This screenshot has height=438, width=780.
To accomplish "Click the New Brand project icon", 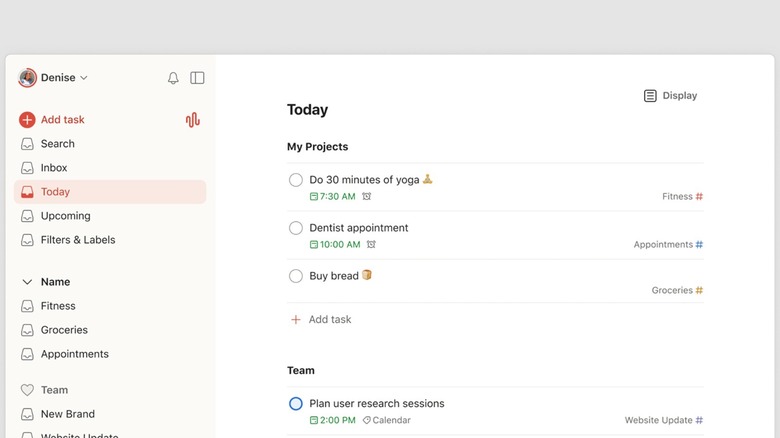I will point(27,414).
